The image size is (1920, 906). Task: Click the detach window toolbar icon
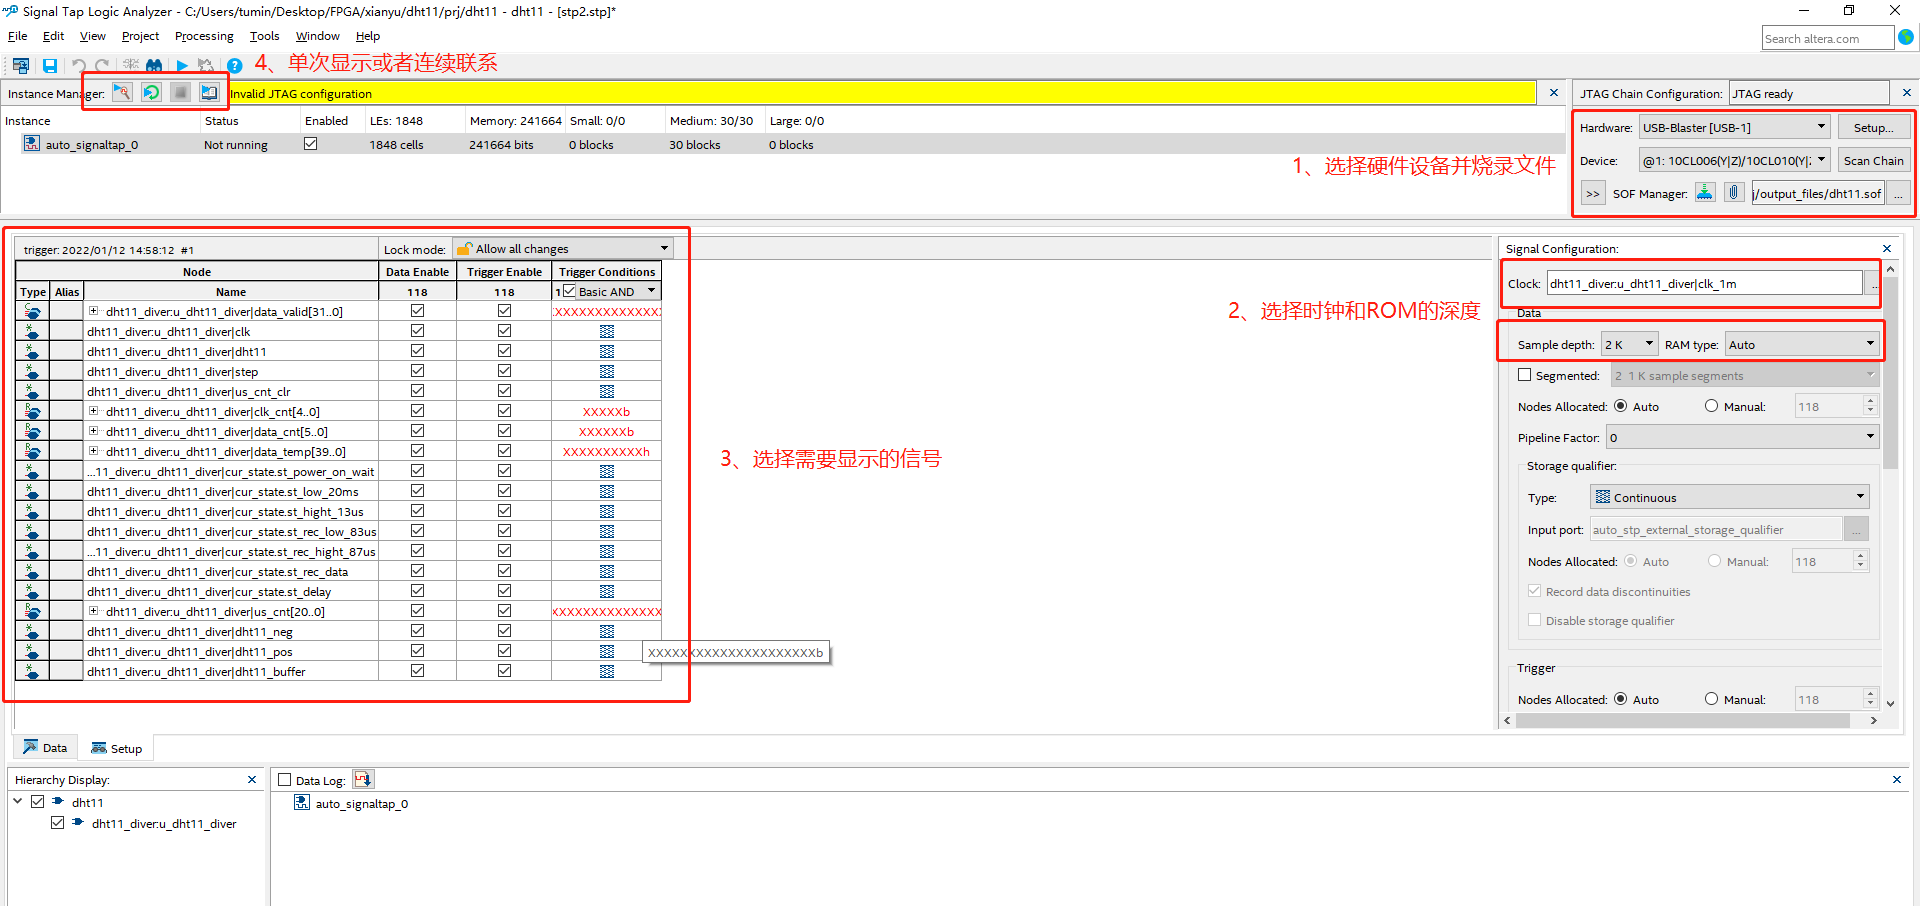pyautogui.click(x=20, y=66)
